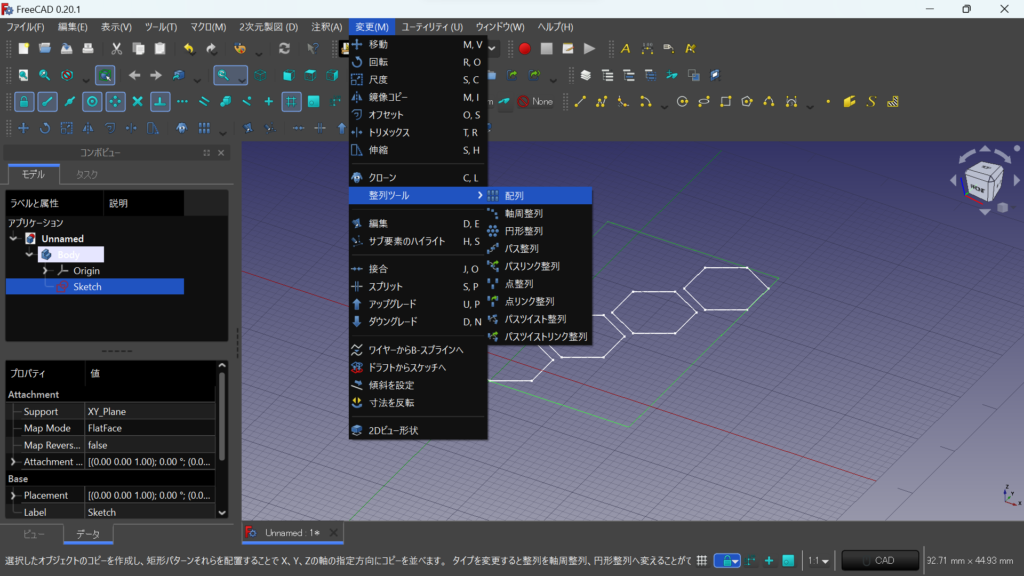Toggle the Snap Lock padlock in the toolbar
Screen dimensions: 1024x576
(24, 101)
